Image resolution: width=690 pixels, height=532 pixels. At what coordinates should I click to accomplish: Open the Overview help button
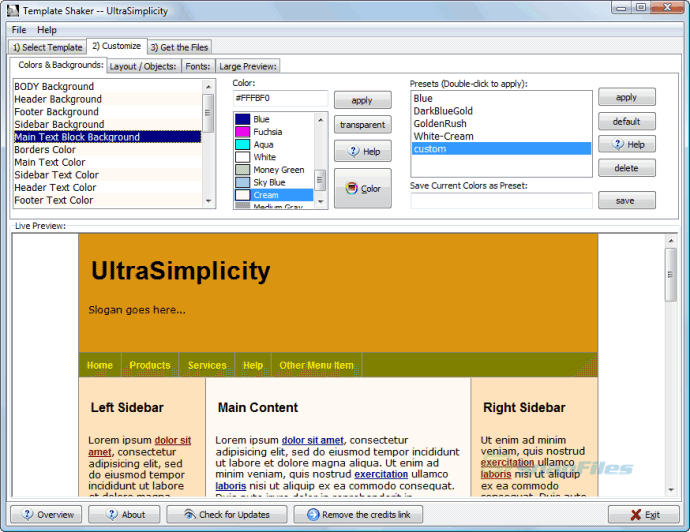(x=46, y=514)
